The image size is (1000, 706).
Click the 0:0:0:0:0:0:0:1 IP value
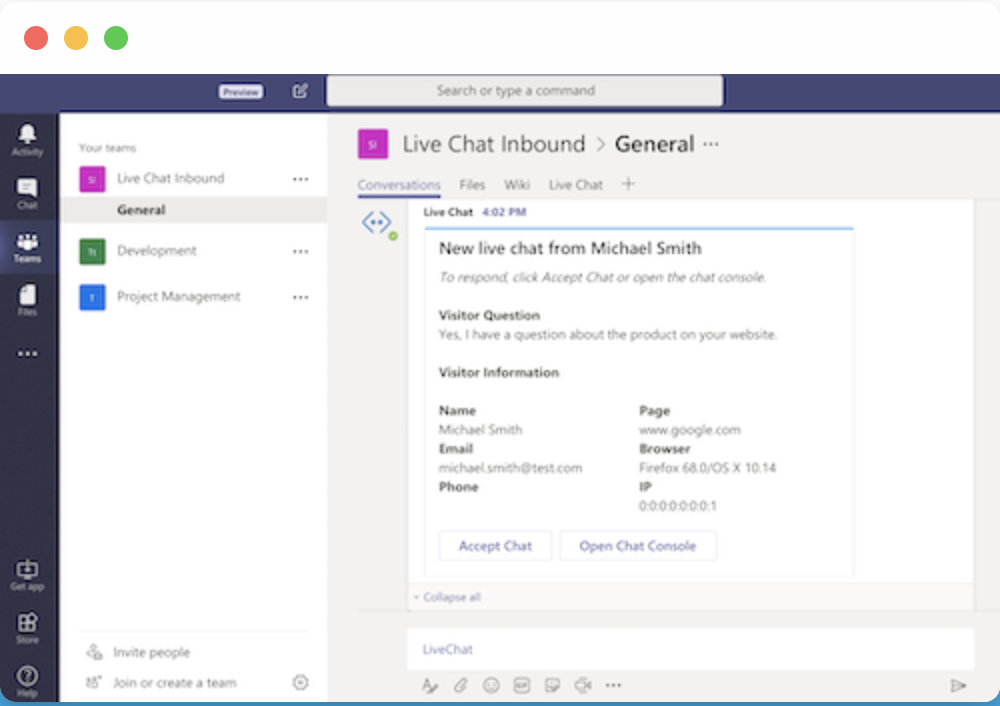pos(677,506)
